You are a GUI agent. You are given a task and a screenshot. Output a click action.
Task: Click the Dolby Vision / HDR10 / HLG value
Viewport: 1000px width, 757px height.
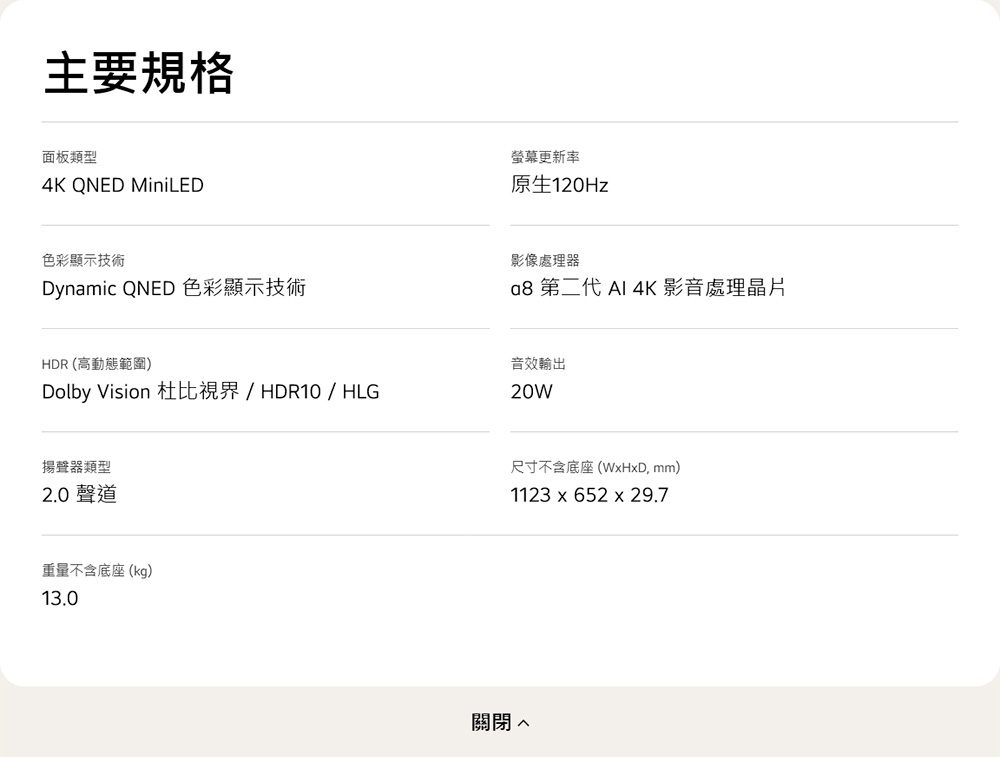point(210,392)
